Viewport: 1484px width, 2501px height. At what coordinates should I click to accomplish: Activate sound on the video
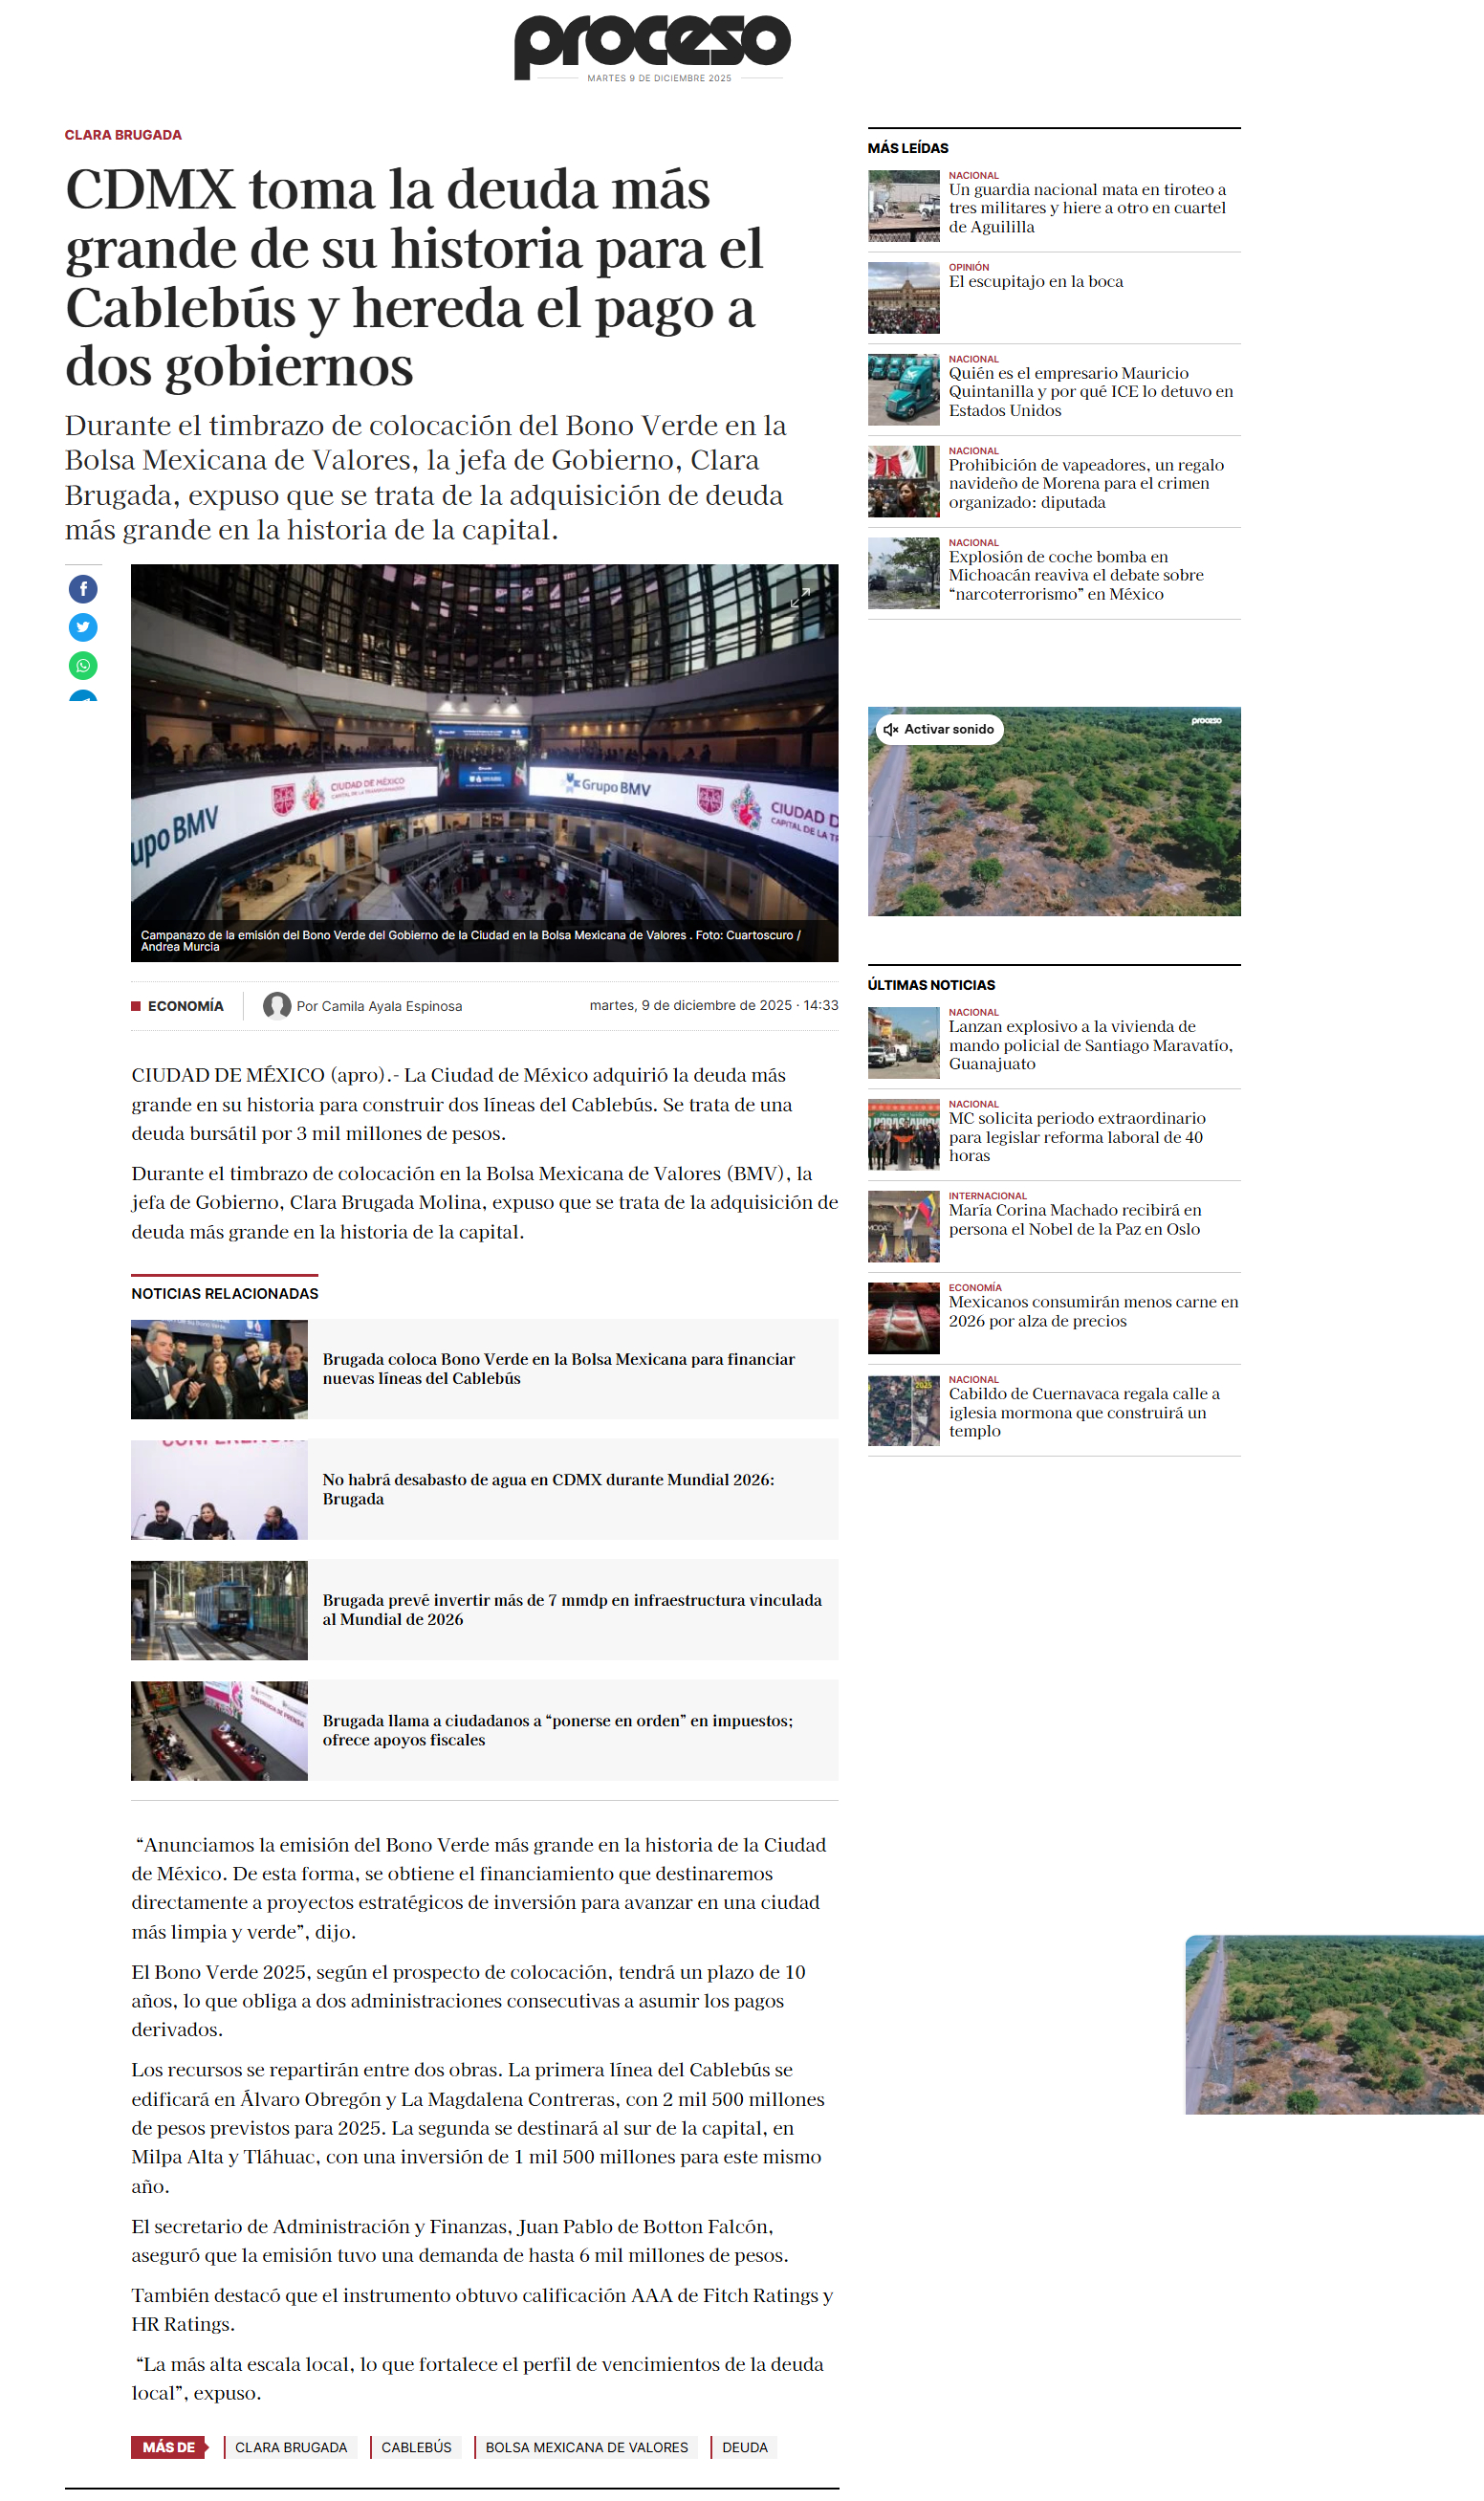939,729
